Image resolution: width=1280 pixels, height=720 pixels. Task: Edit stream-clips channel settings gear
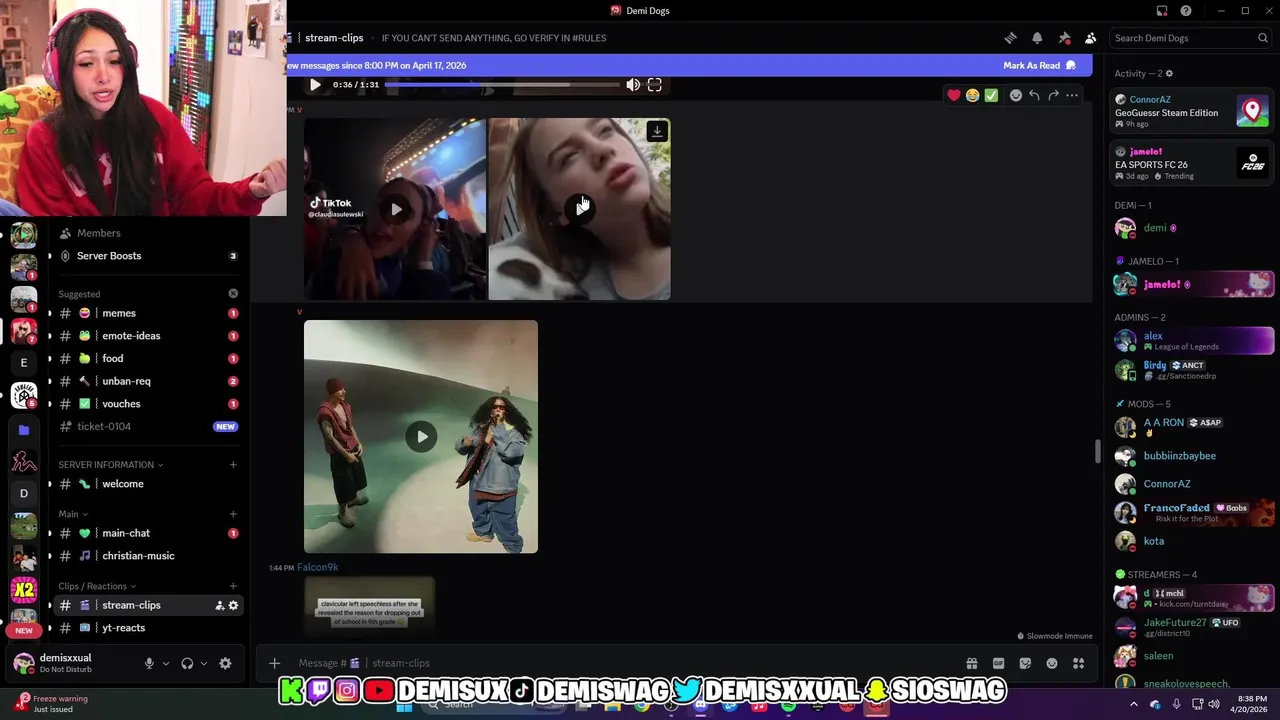click(x=233, y=605)
